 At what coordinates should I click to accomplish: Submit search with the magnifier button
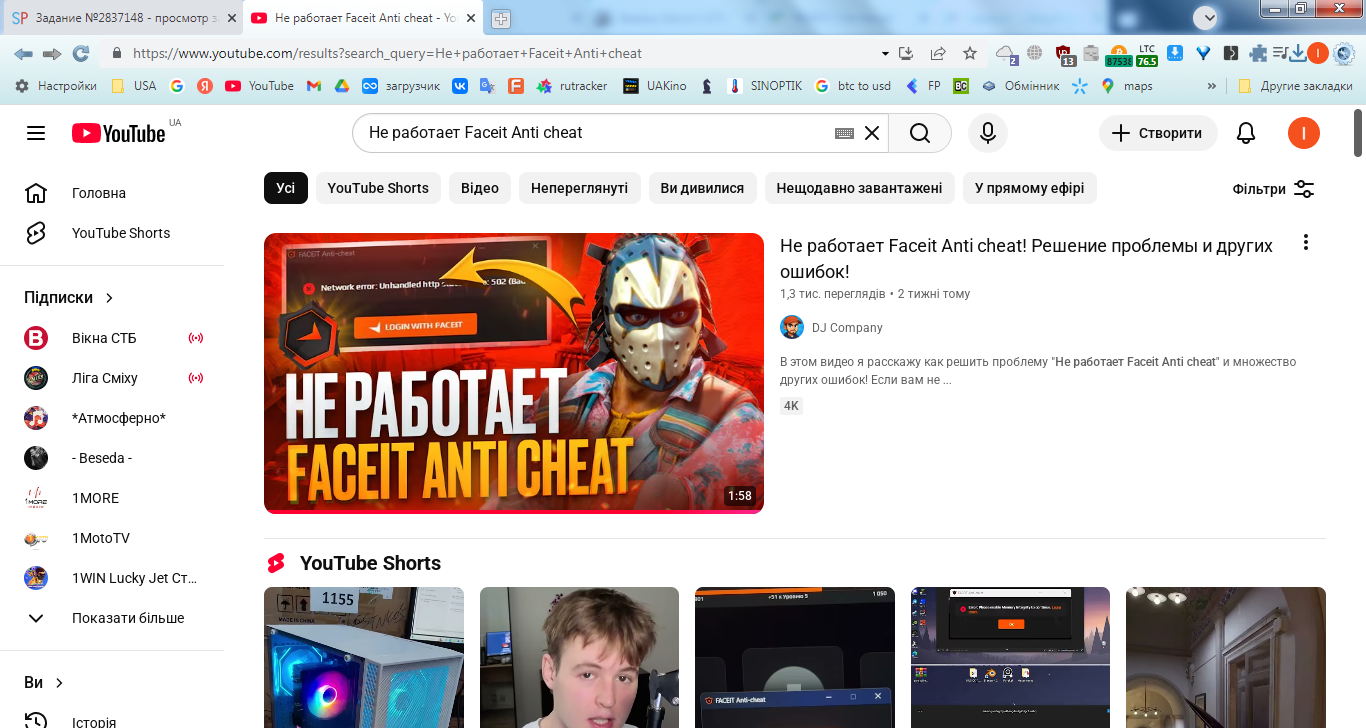click(920, 133)
